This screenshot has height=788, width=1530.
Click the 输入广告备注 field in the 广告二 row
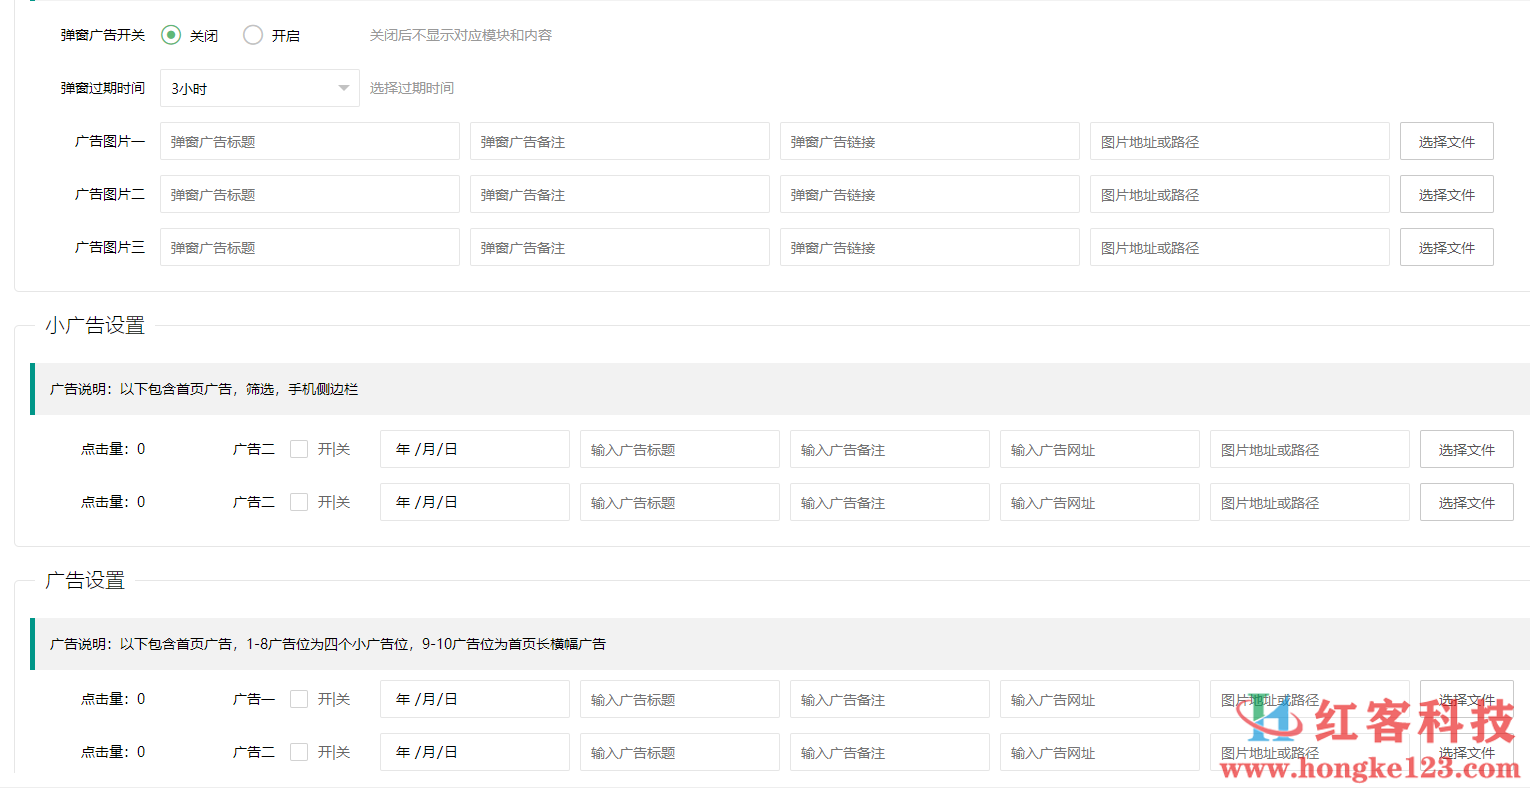pos(889,752)
